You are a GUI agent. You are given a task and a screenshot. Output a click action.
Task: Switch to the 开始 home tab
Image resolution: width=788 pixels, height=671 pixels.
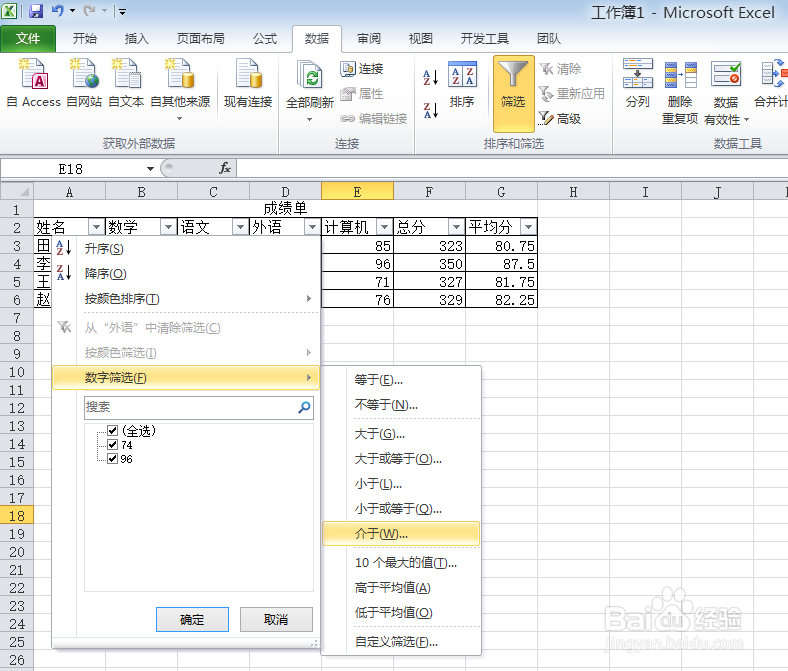pos(84,39)
